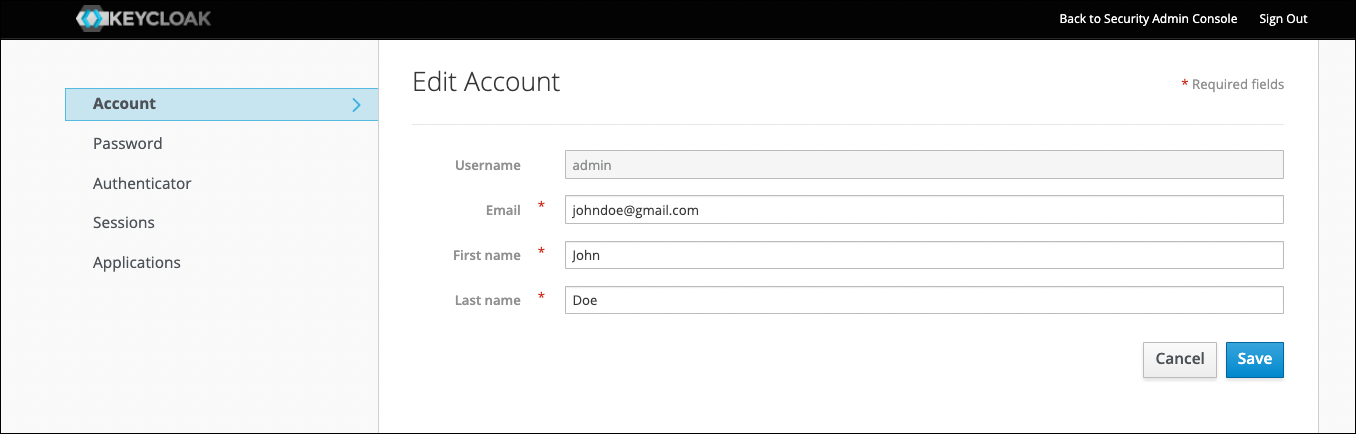Screen dimensions: 1356x434
Task: Go to the Authenticator page
Action: pyautogui.click(x=142, y=183)
